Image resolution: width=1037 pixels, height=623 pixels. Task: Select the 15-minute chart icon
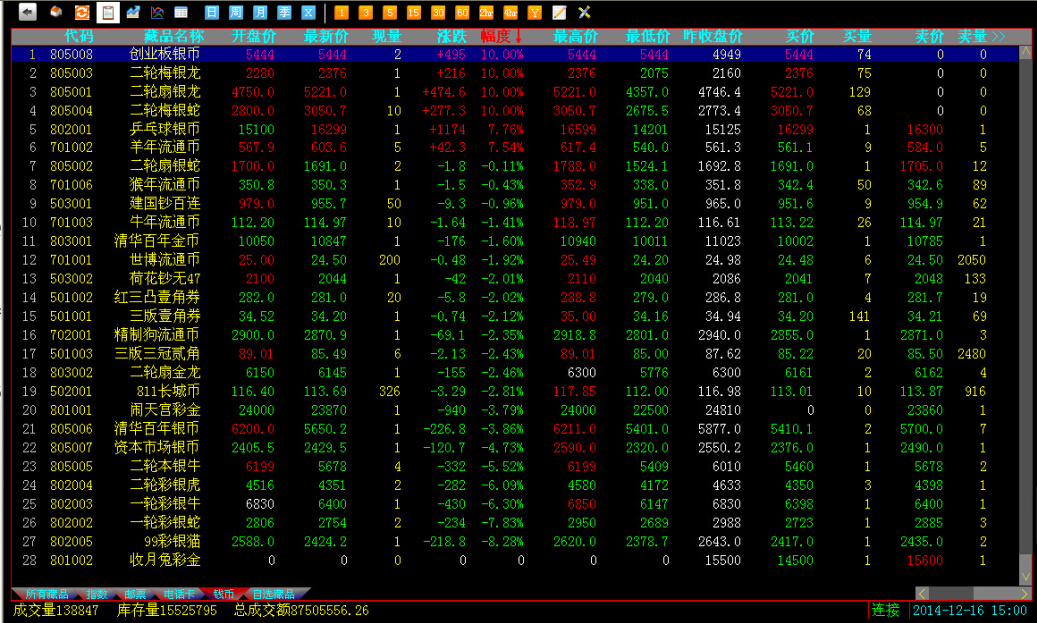coord(414,12)
